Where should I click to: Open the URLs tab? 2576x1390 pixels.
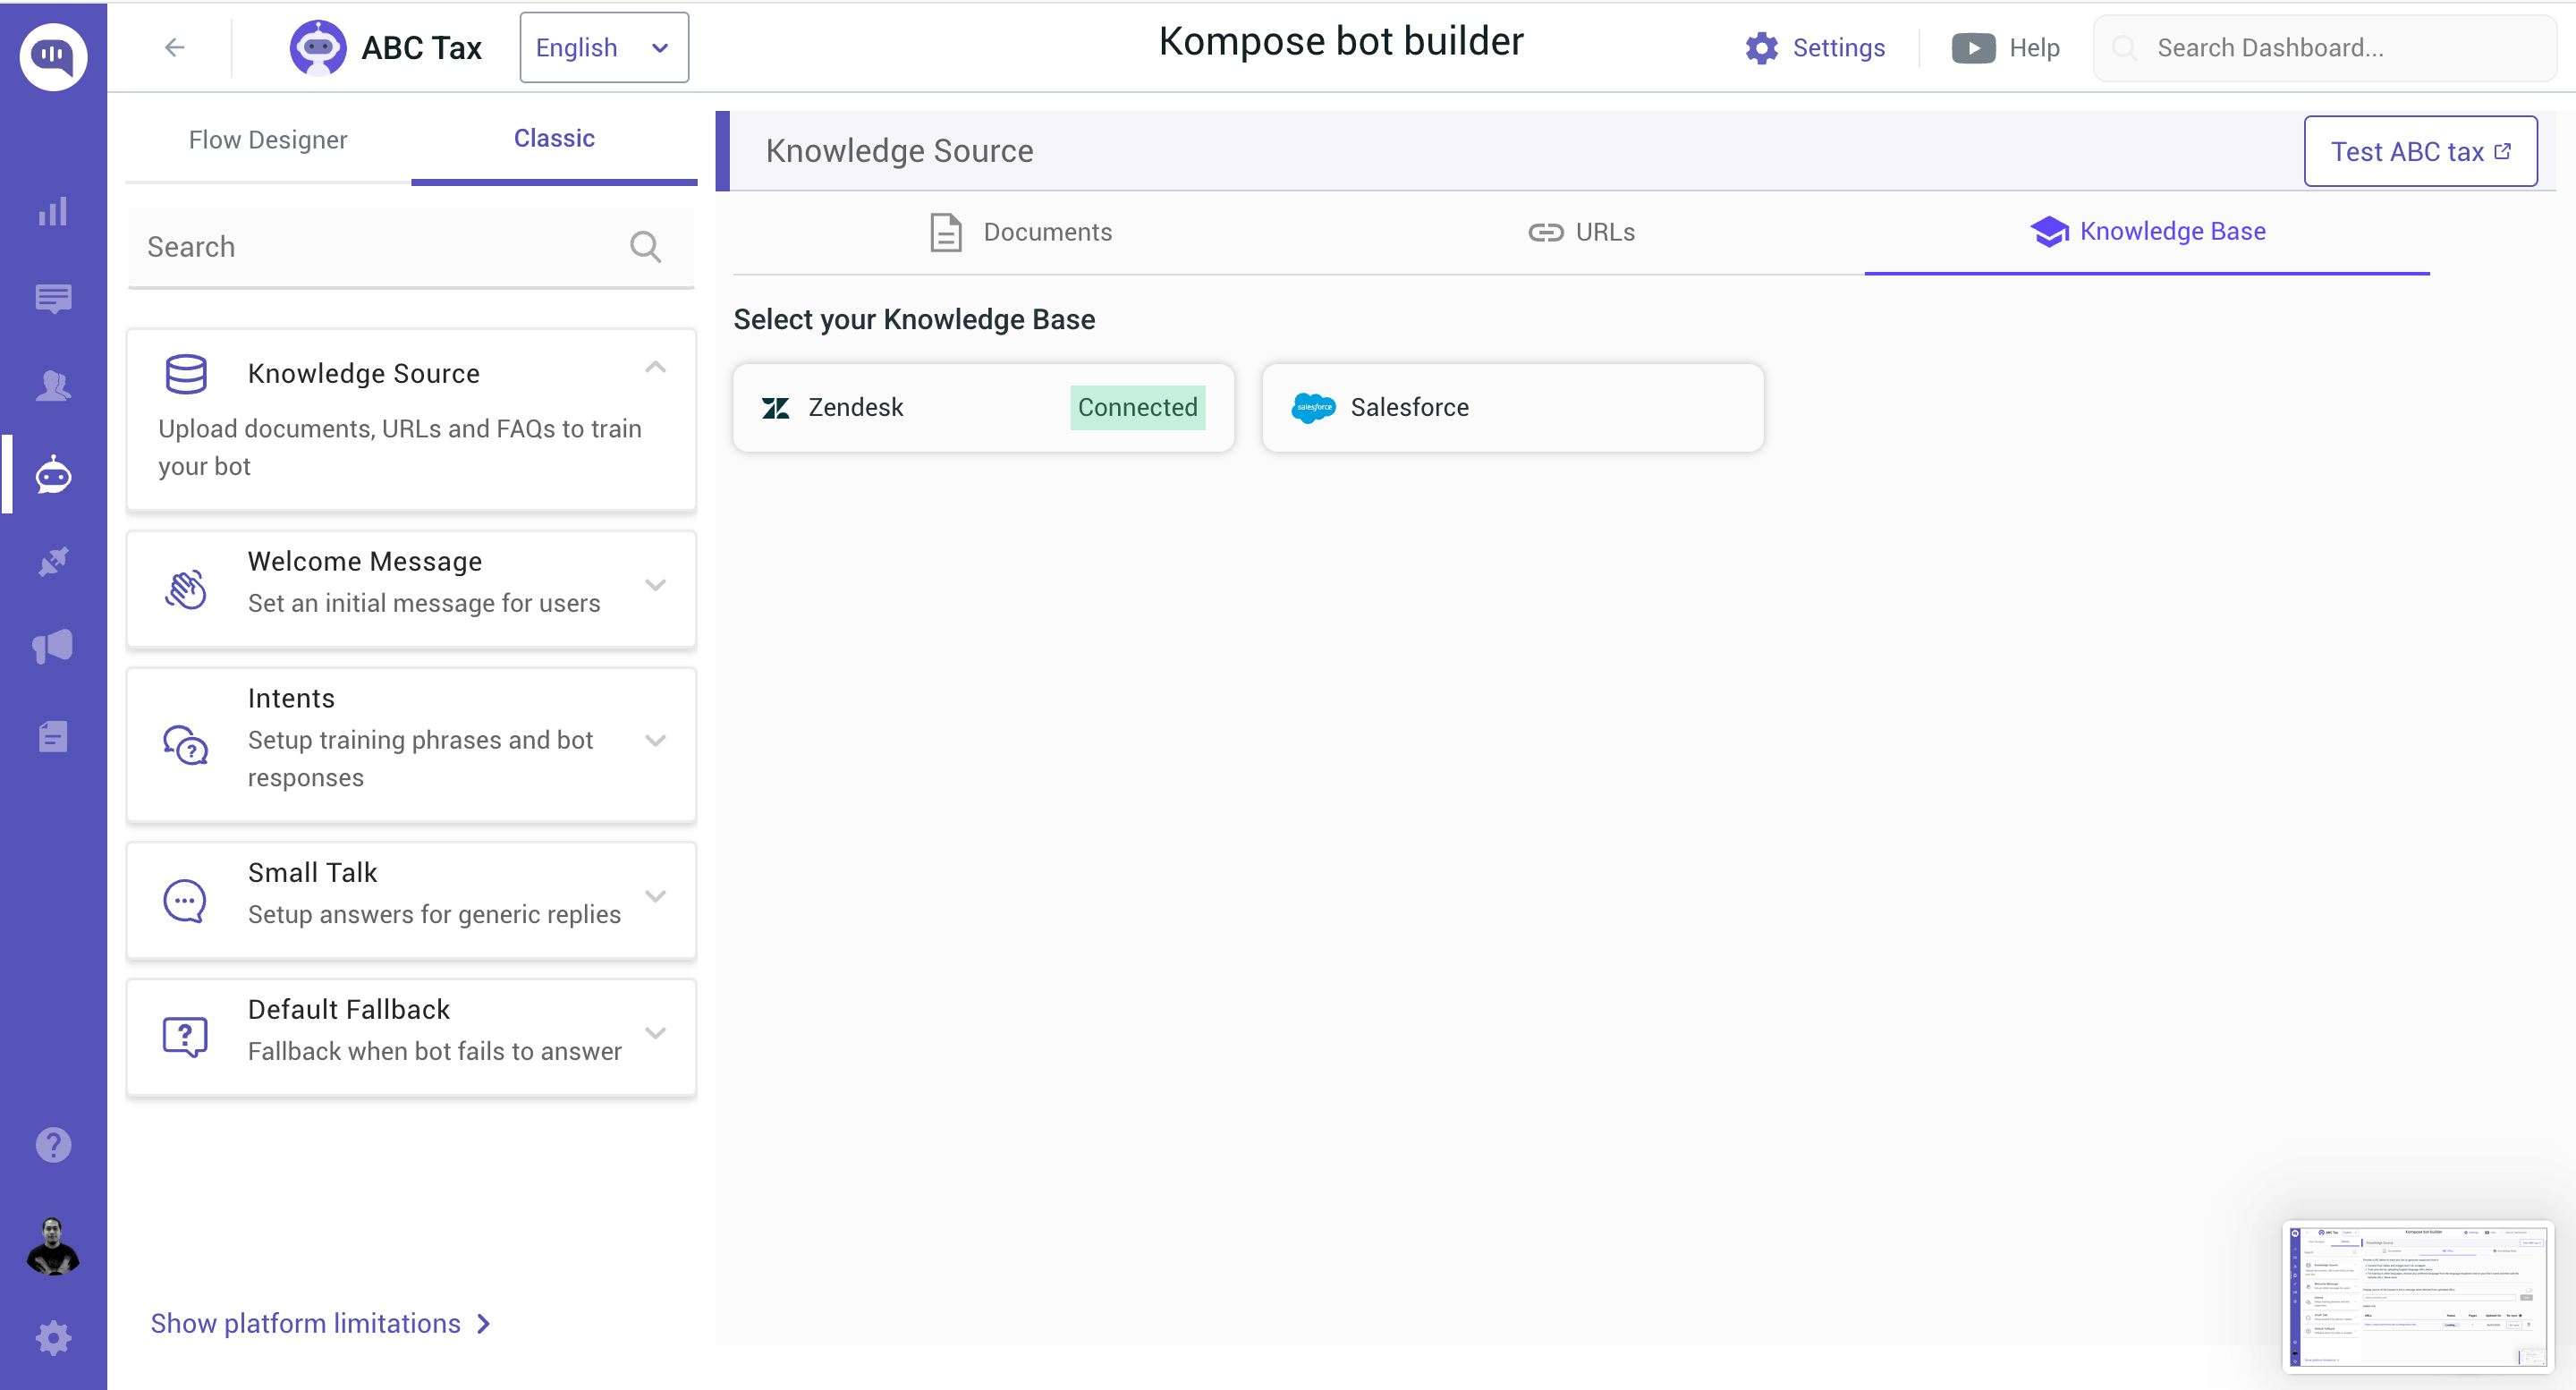(x=1582, y=232)
